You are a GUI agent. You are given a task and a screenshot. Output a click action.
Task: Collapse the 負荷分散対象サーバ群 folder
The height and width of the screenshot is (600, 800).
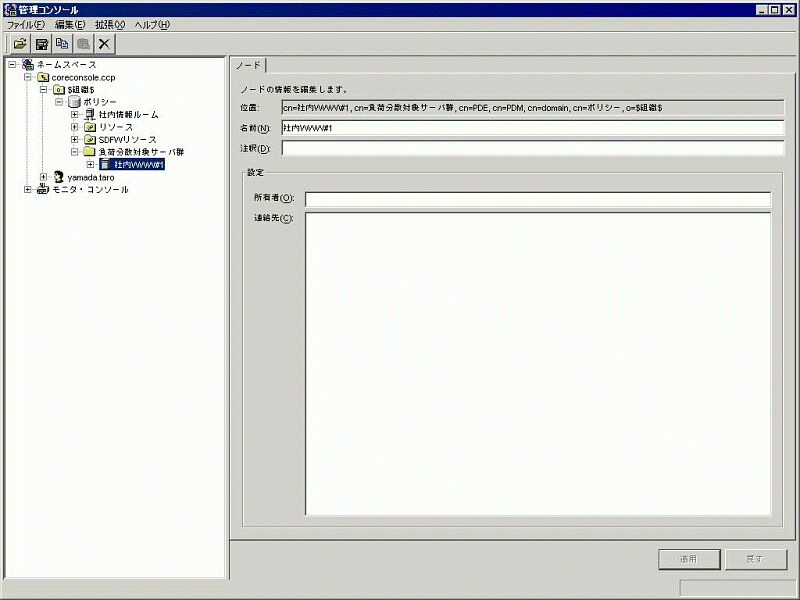pos(75,152)
